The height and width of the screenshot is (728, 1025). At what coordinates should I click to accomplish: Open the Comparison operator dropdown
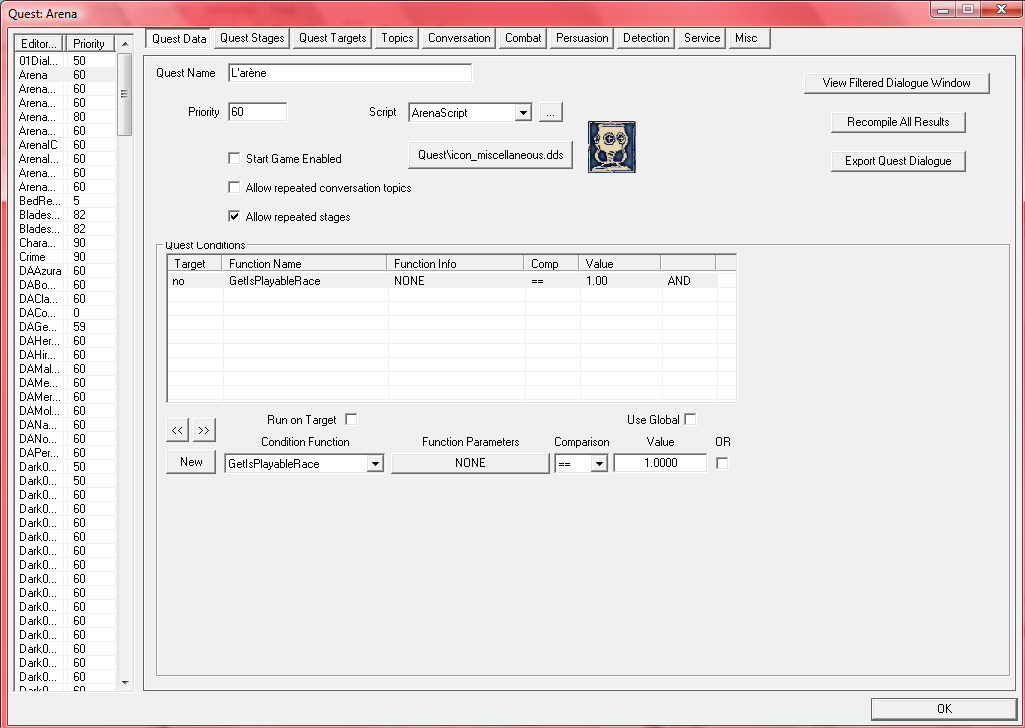(x=599, y=463)
